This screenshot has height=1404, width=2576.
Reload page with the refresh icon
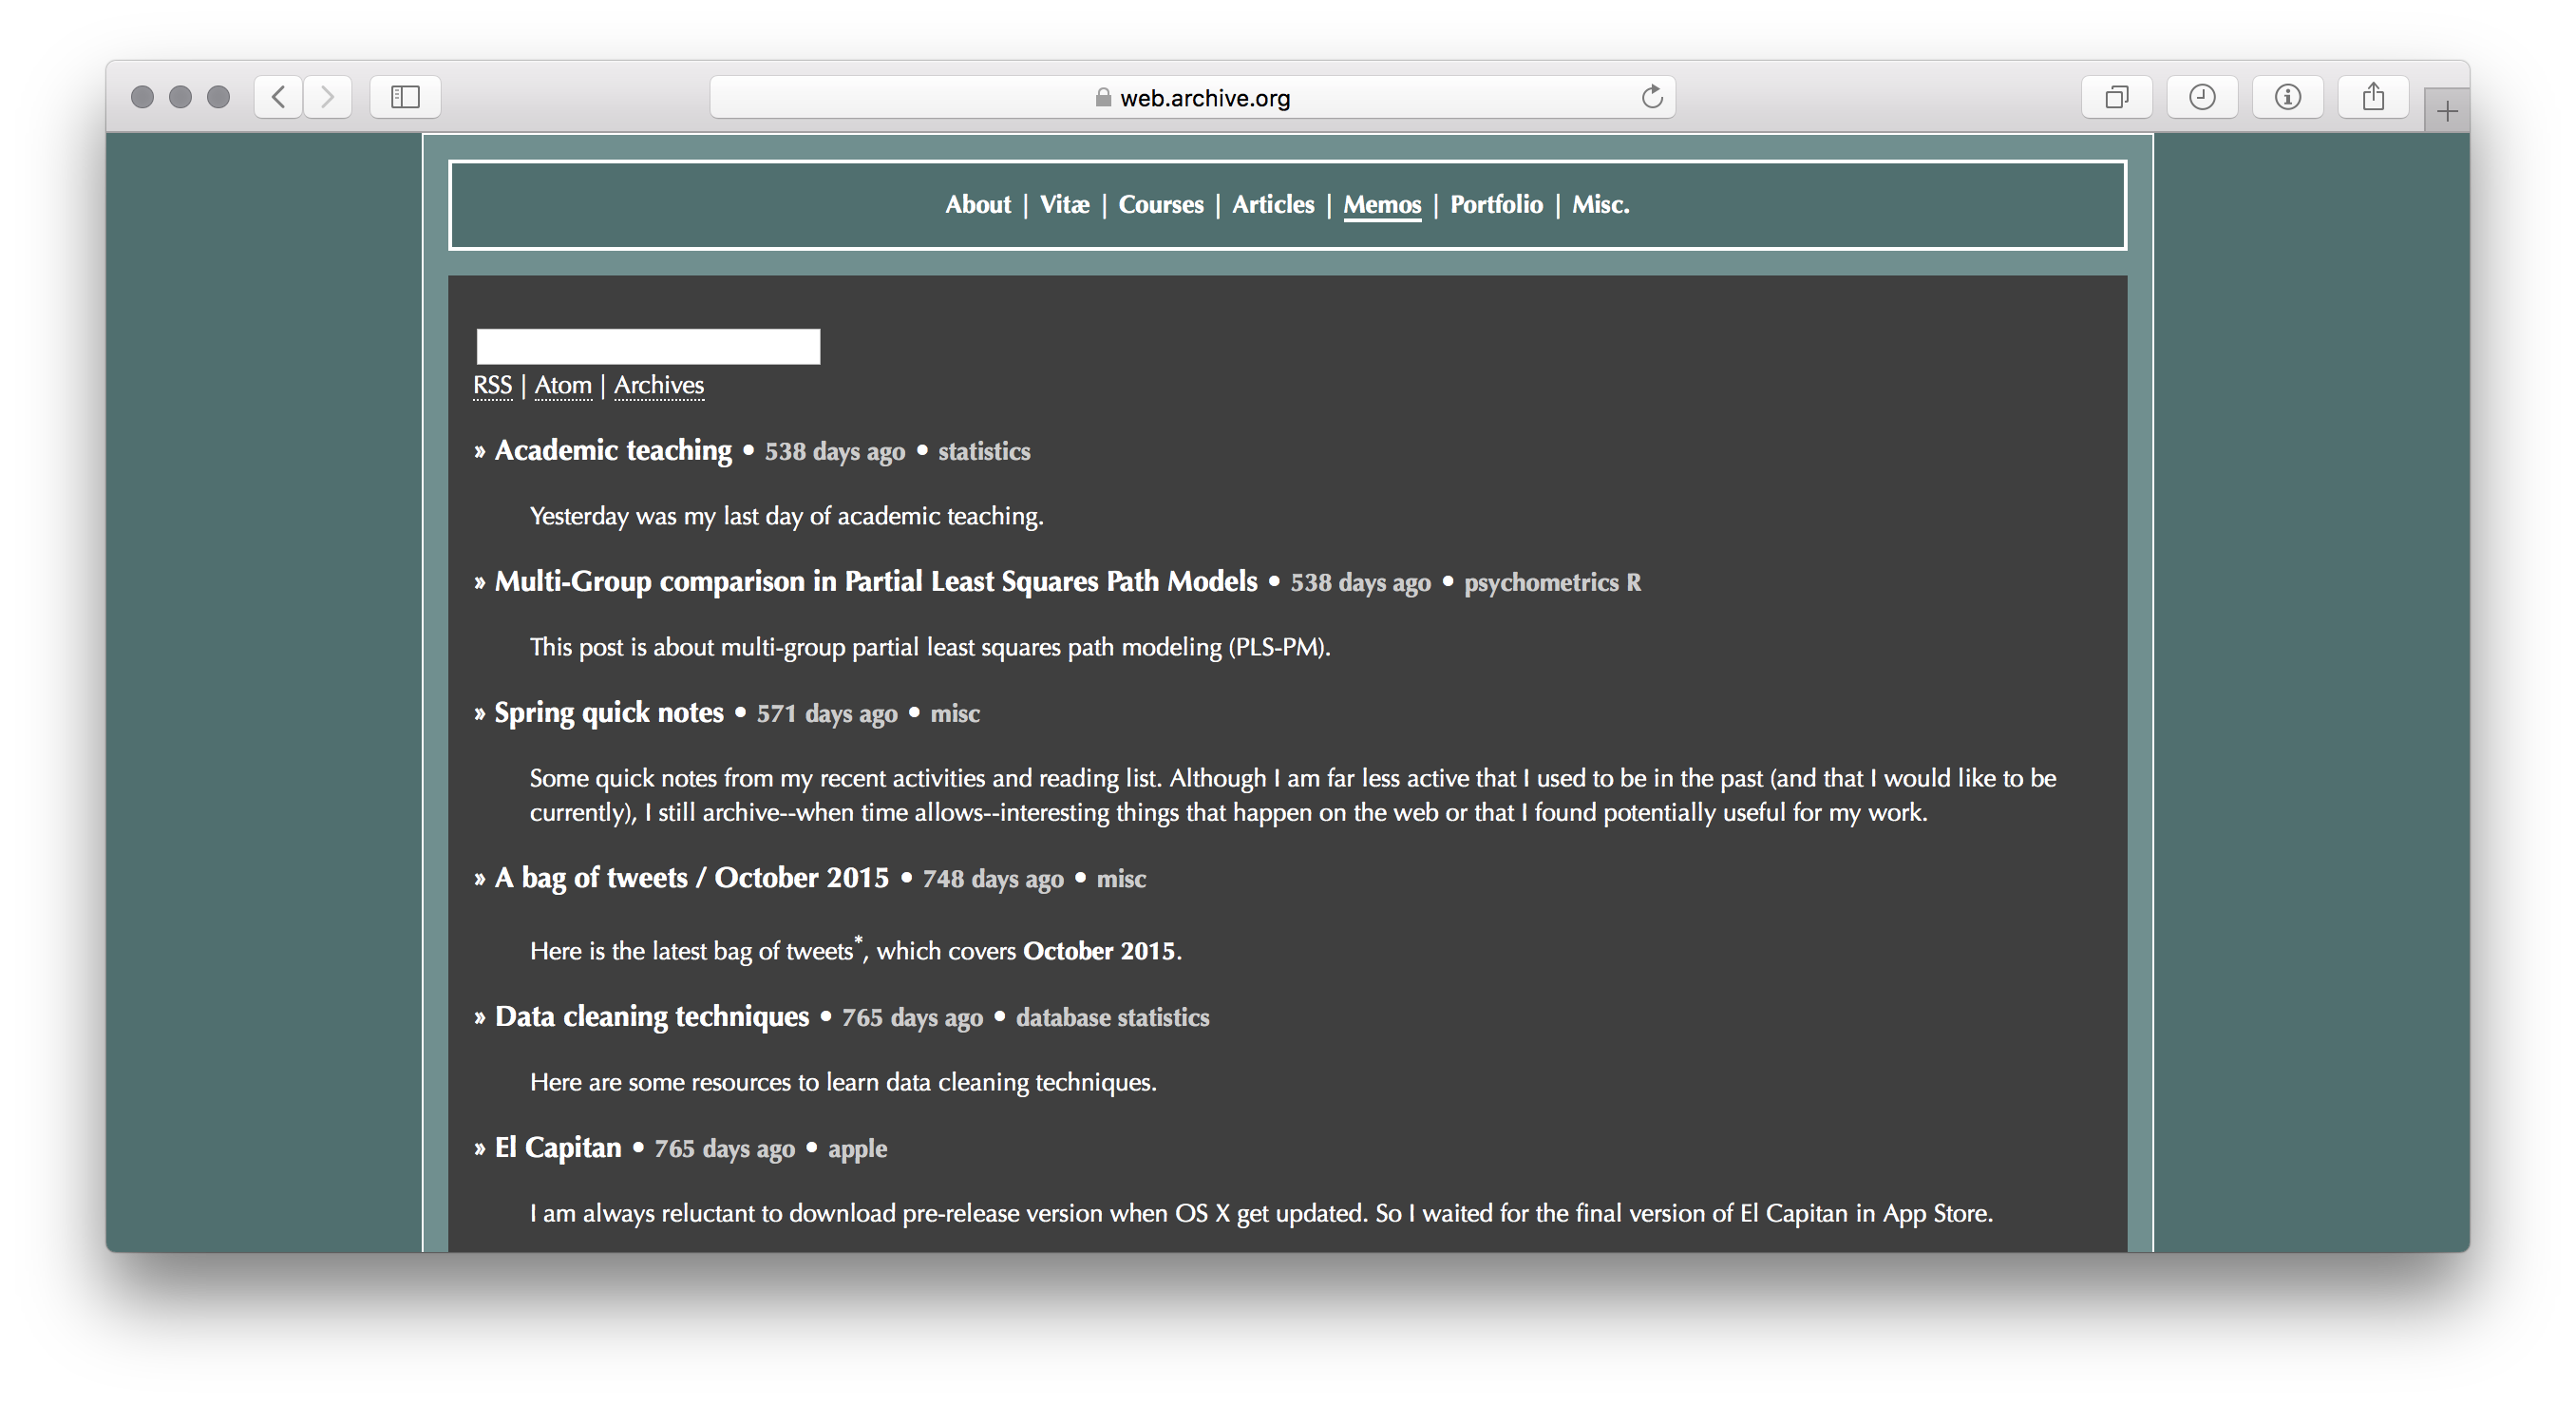point(1652,97)
